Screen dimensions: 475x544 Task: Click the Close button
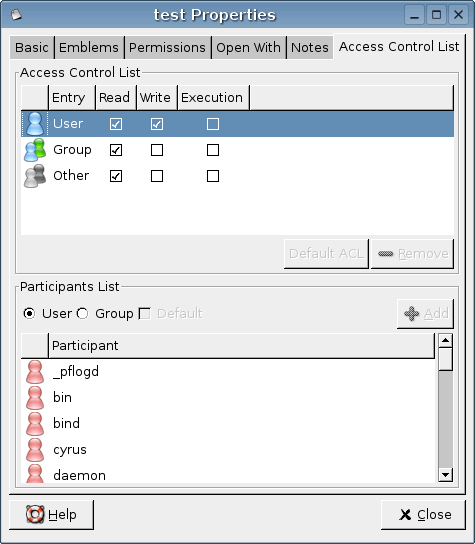click(423, 515)
